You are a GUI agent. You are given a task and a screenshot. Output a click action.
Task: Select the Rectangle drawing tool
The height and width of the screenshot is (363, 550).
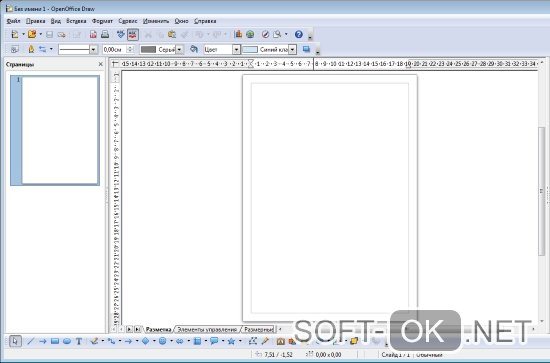54,341
